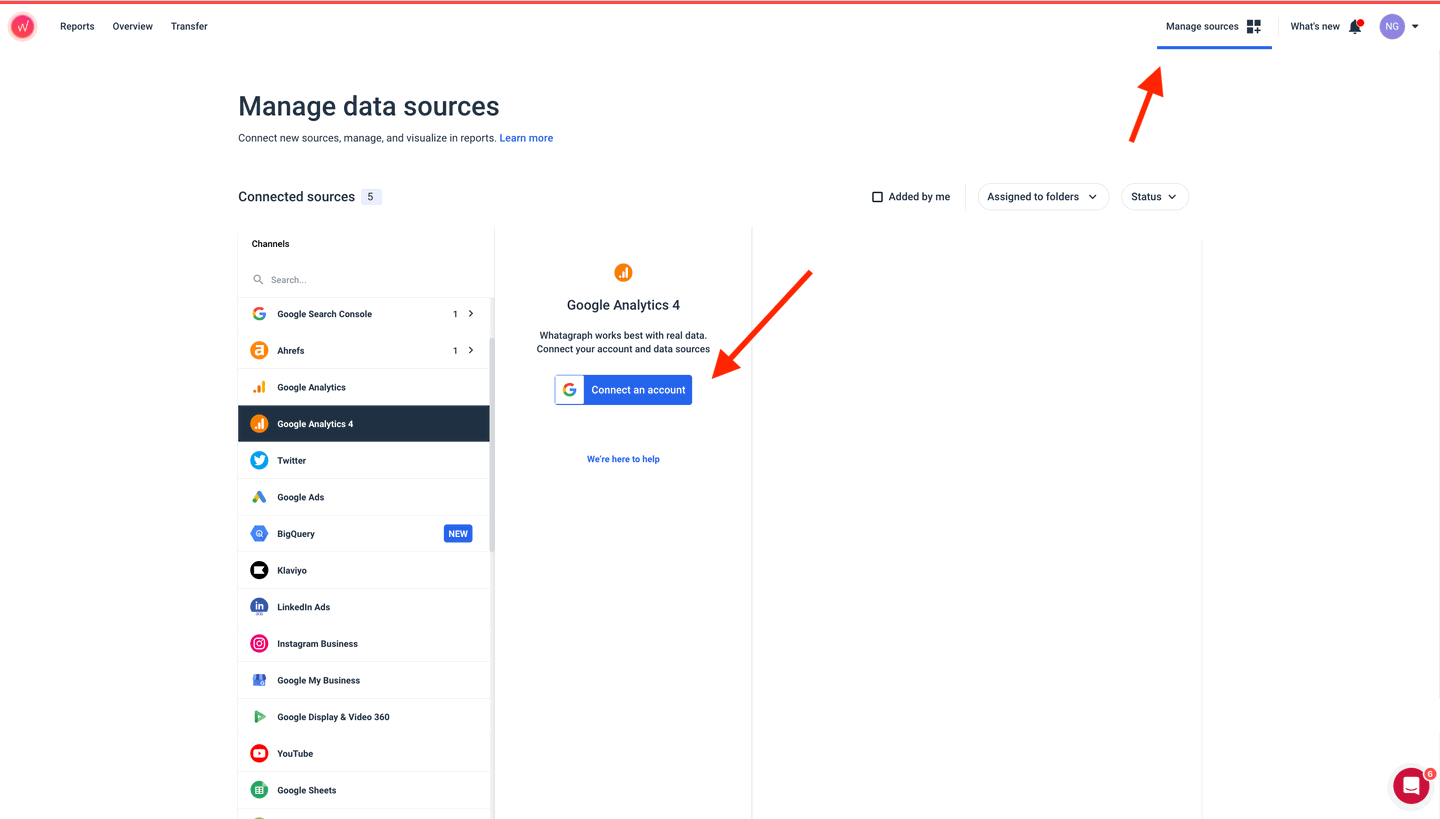This screenshot has height=819, width=1440.
Task: Toggle the Added by me checkbox
Action: [x=877, y=197]
